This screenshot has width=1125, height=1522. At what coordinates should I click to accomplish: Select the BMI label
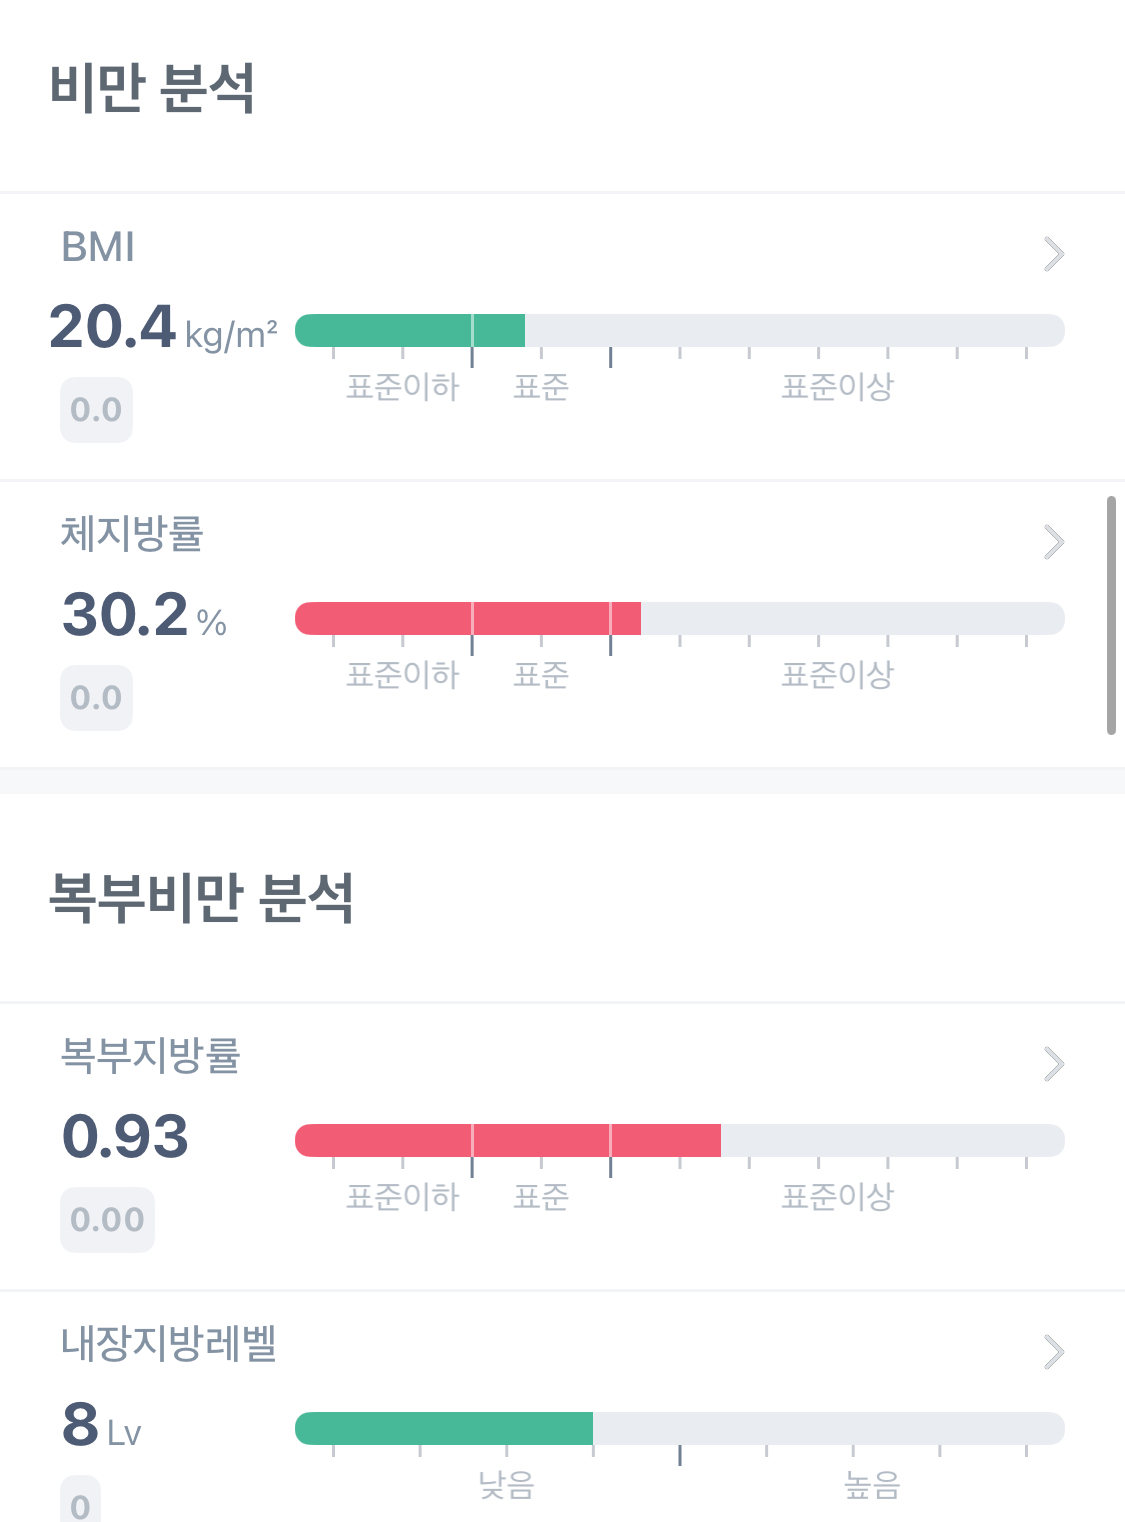98,247
